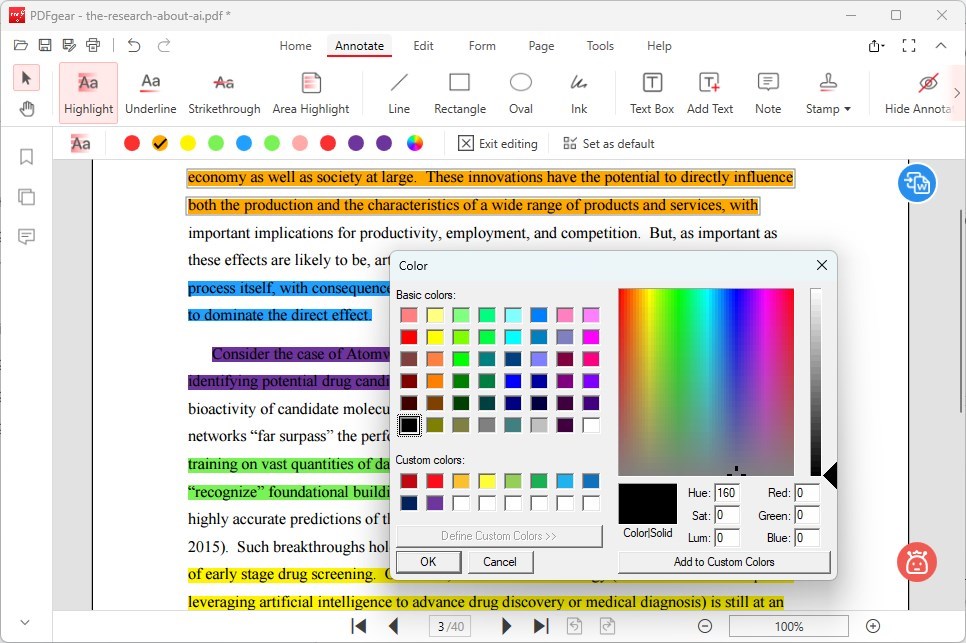Switch to the Form tab
966x643 pixels.
point(482,46)
